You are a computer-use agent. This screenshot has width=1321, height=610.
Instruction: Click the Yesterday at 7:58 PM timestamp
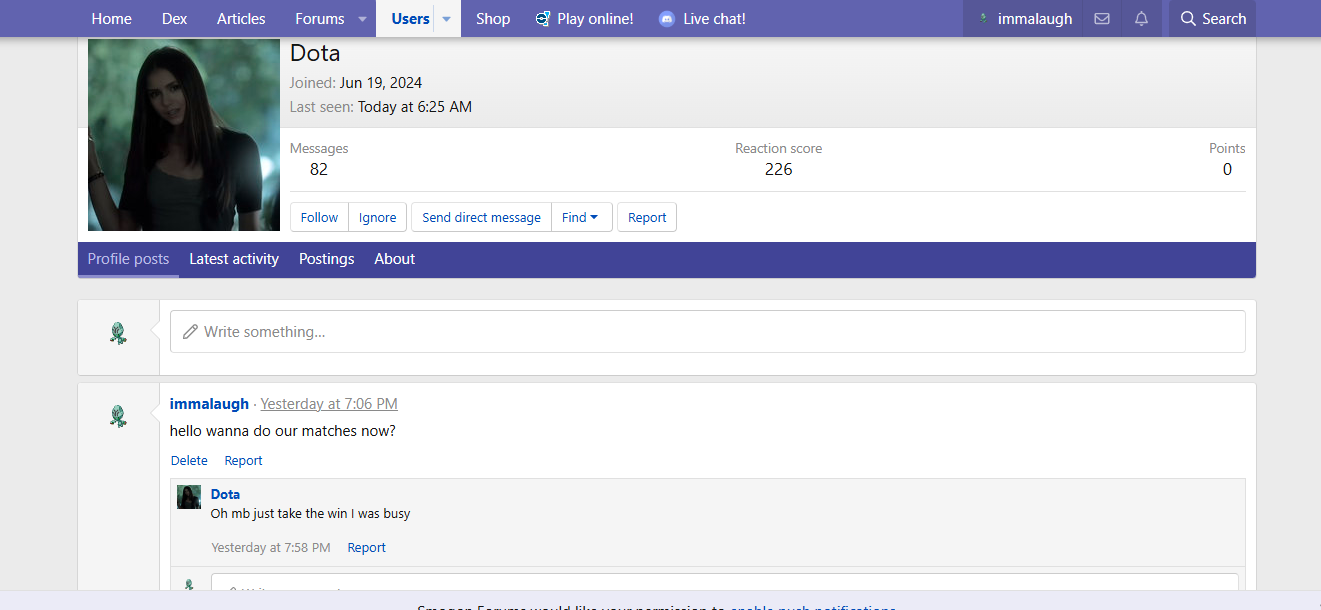pyautogui.click(x=271, y=548)
